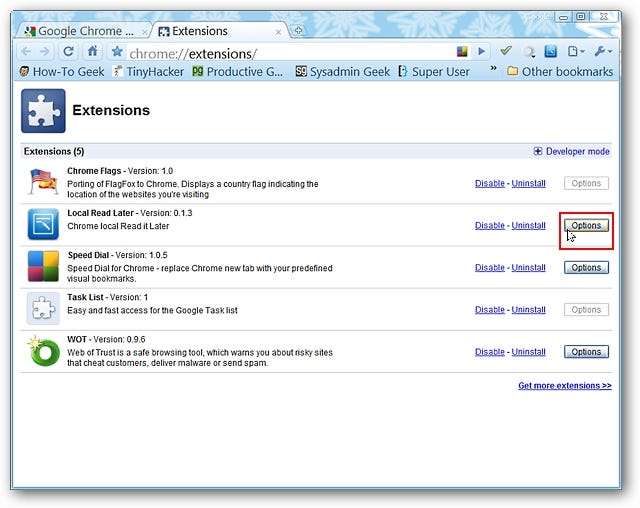This screenshot has height=508, width=640.
Task: Maximize the Chrome window
Action: click(x=580, y=17)
